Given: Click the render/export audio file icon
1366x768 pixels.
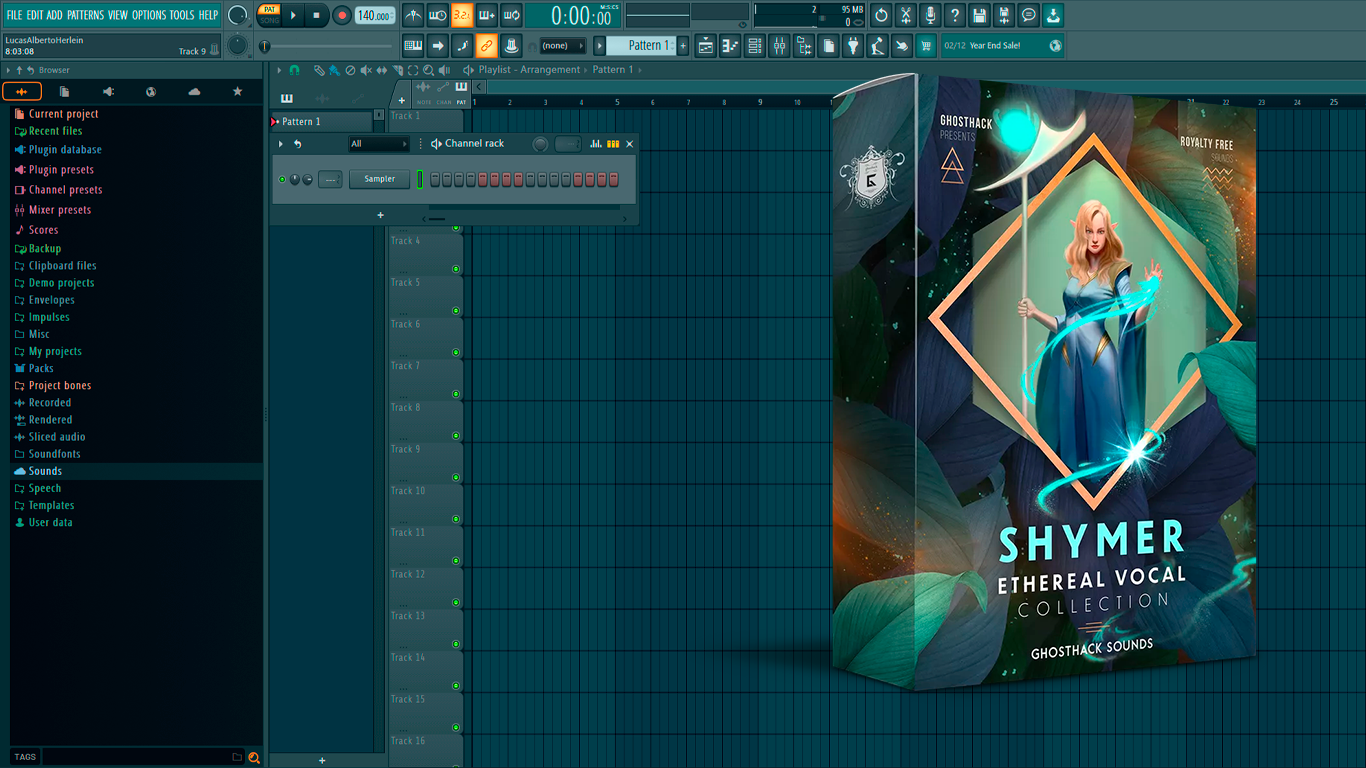Looking at the screenshot, I should click(x=1004, y=15).
